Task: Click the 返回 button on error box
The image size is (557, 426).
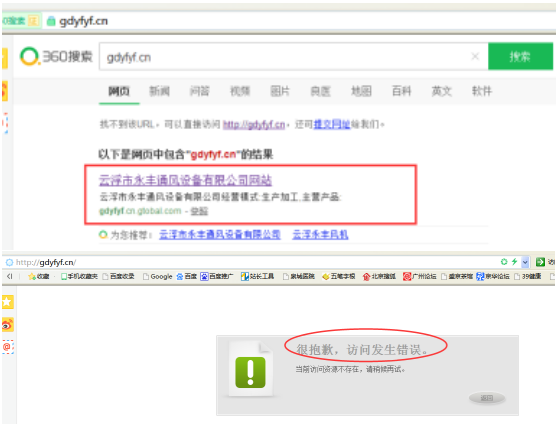Action: click(x=487, y=398)
